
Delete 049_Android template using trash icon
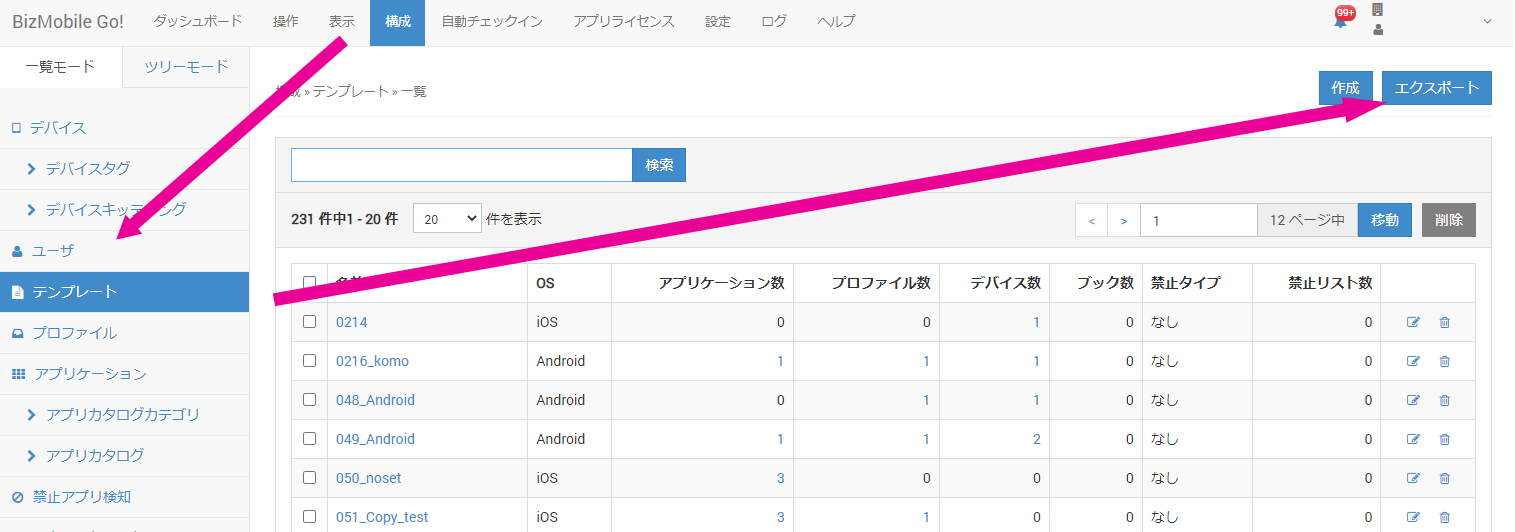click(x=1444, y=439)
